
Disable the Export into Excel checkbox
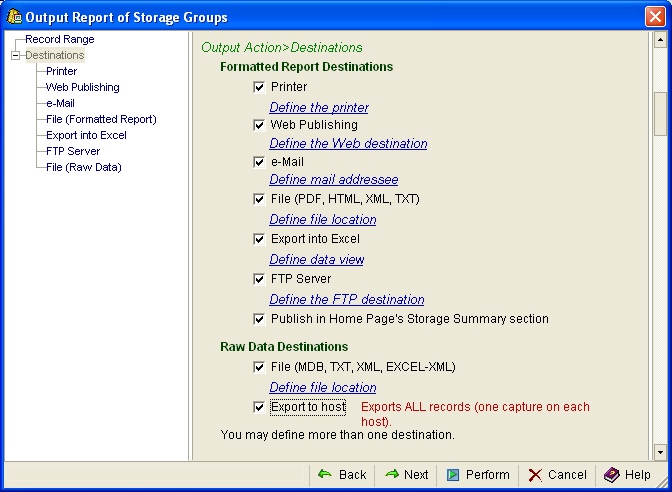coord(259,239)
